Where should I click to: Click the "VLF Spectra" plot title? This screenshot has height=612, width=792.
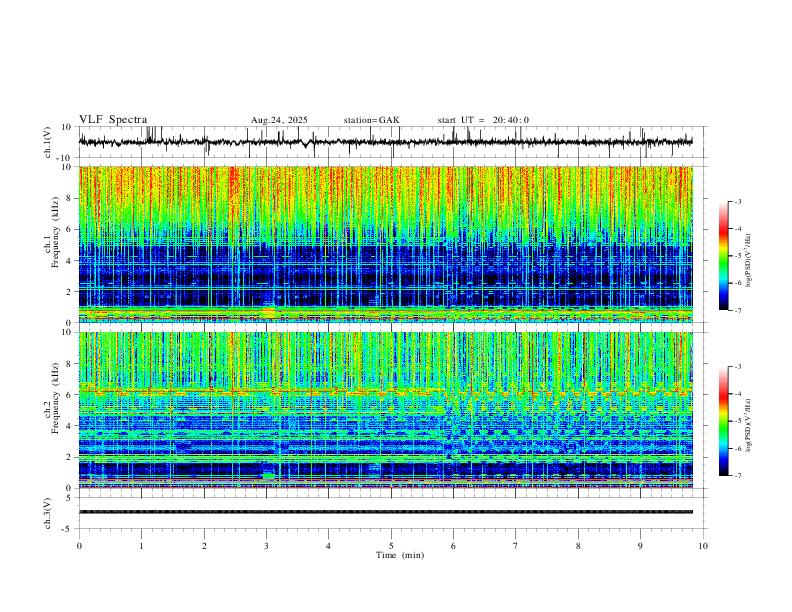click(113, 120)
